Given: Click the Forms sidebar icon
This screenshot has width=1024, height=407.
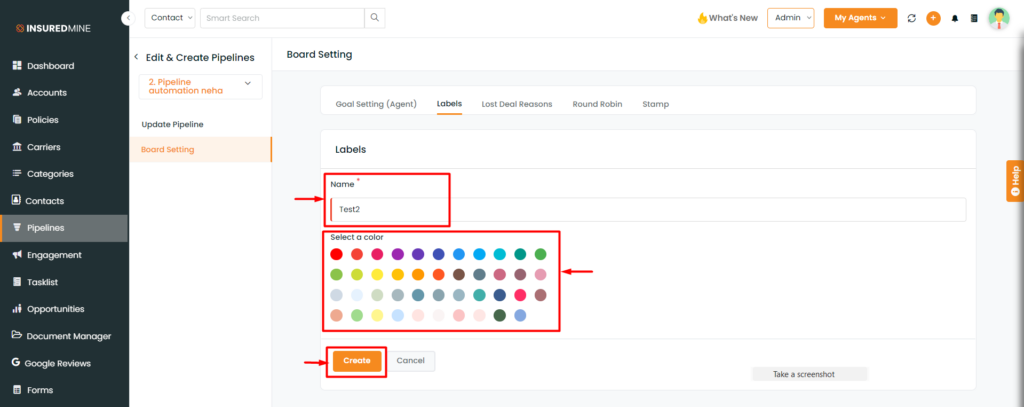Looking at the screenshot, I should (17, 390).
